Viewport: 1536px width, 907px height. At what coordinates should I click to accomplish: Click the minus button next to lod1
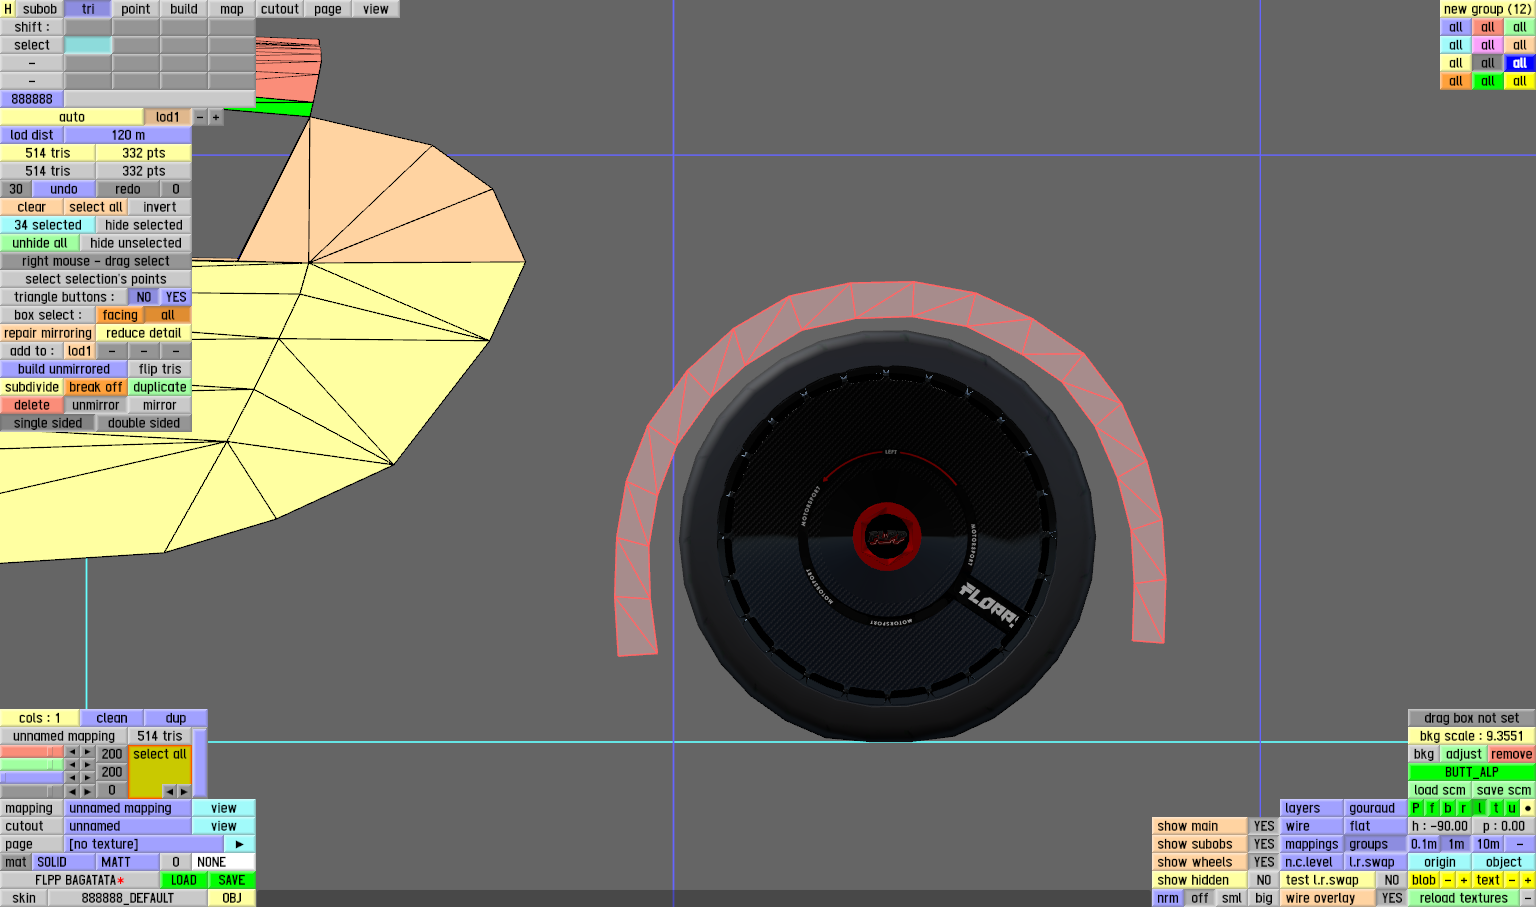pos(200,117)
